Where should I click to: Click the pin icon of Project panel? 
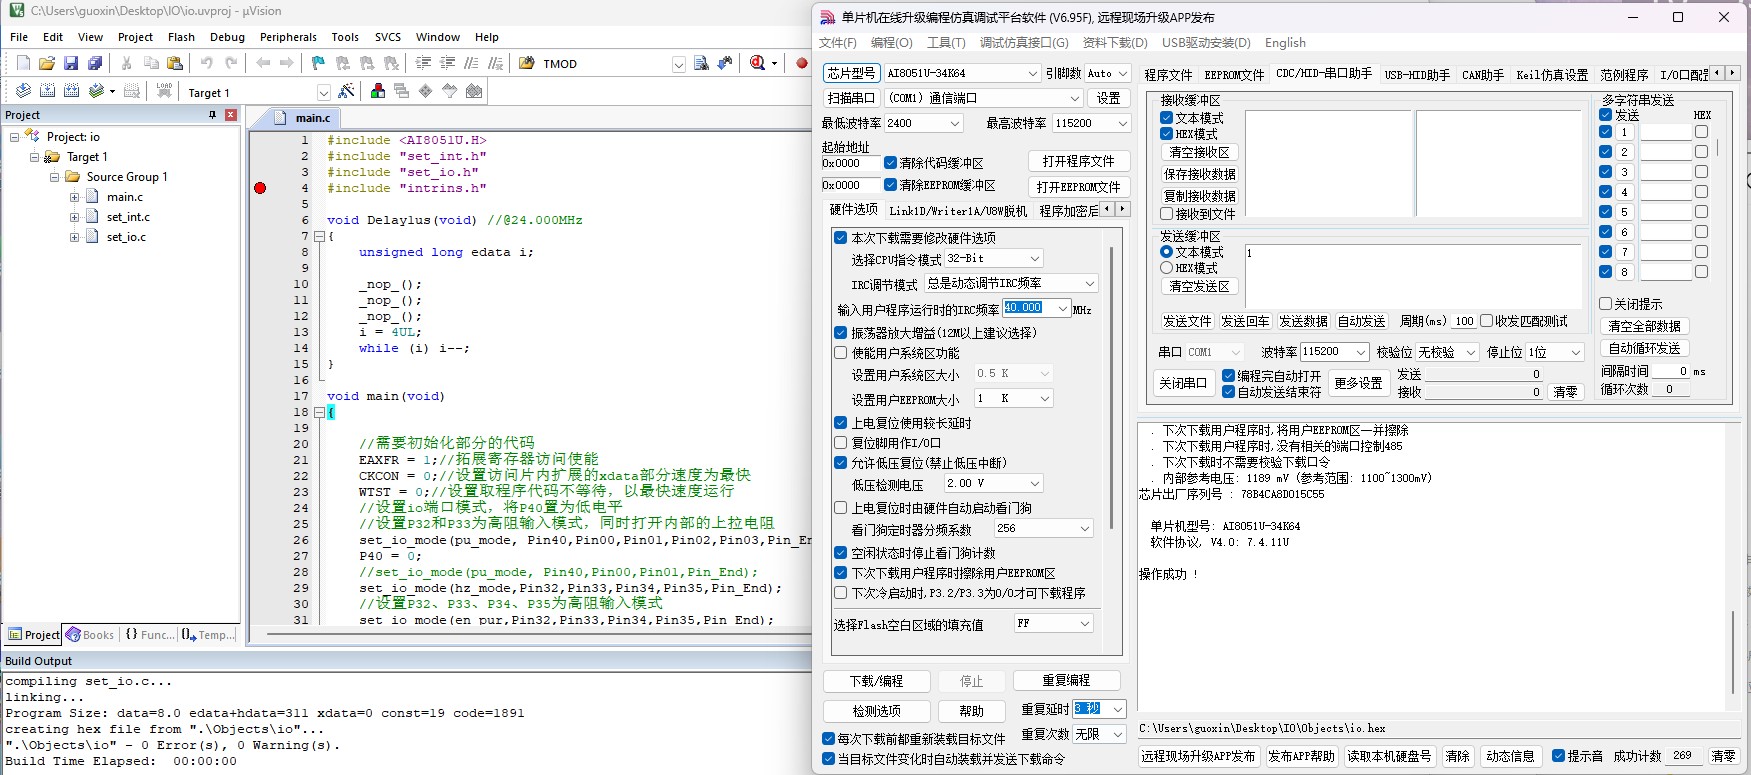[212, 115]
